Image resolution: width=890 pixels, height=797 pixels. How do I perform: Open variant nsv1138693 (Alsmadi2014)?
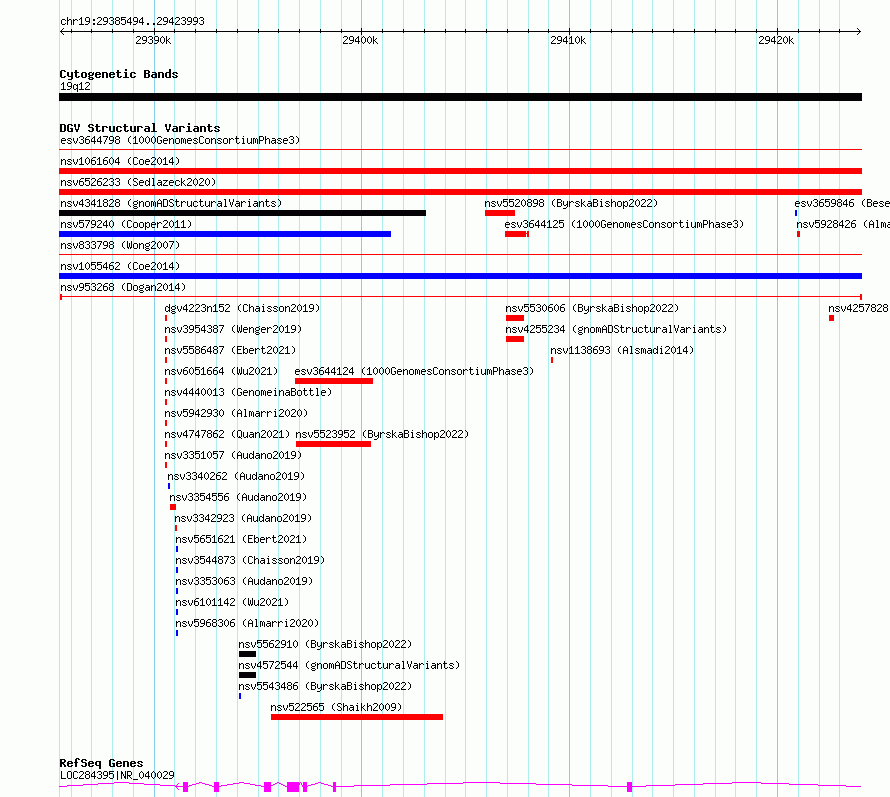pyautogui.click(x=622, y=350)
